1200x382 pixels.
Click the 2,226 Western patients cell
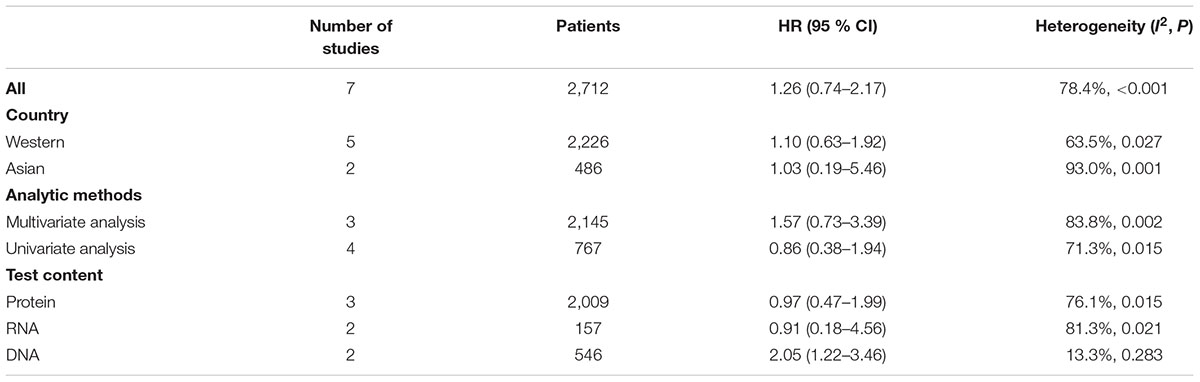point(588,140)
